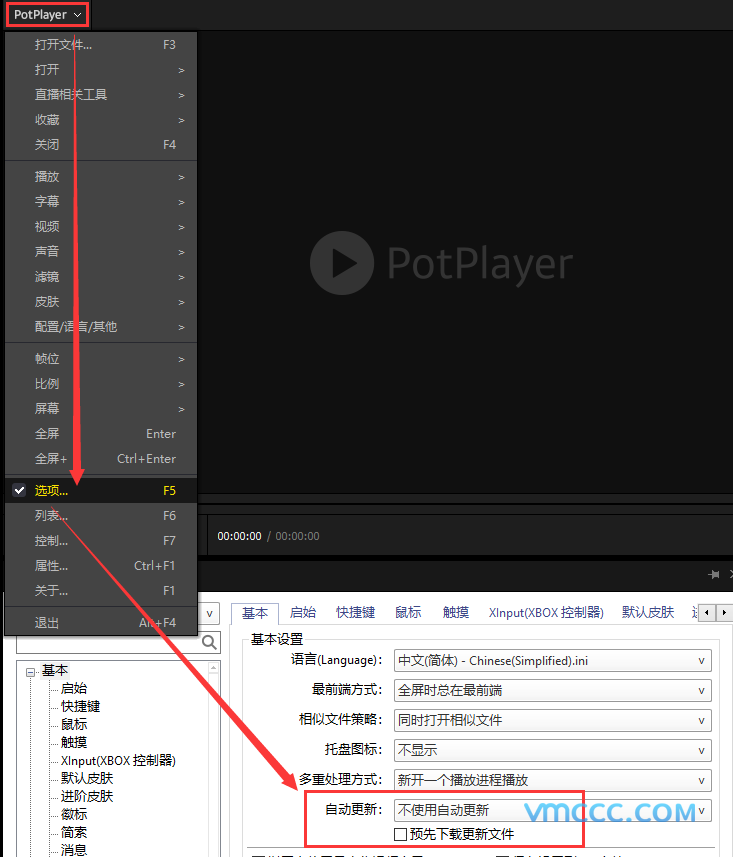Choose 关于... F1 from the menu
This screenshot has height=857, width=733.
click(101, 591)
